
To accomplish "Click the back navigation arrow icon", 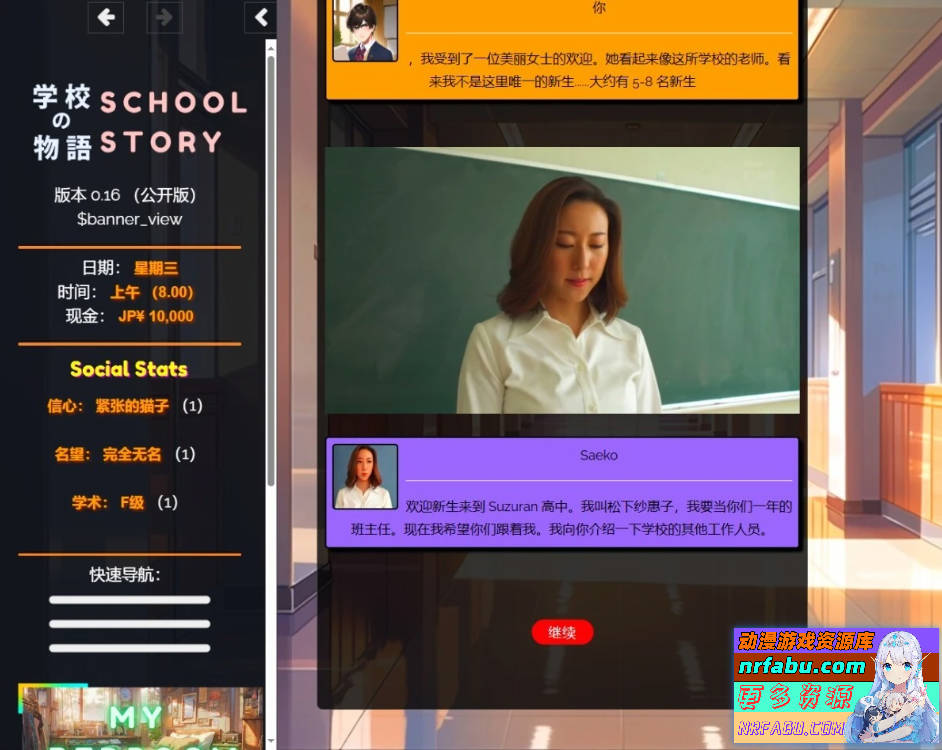I will click(x=106, y=17).
